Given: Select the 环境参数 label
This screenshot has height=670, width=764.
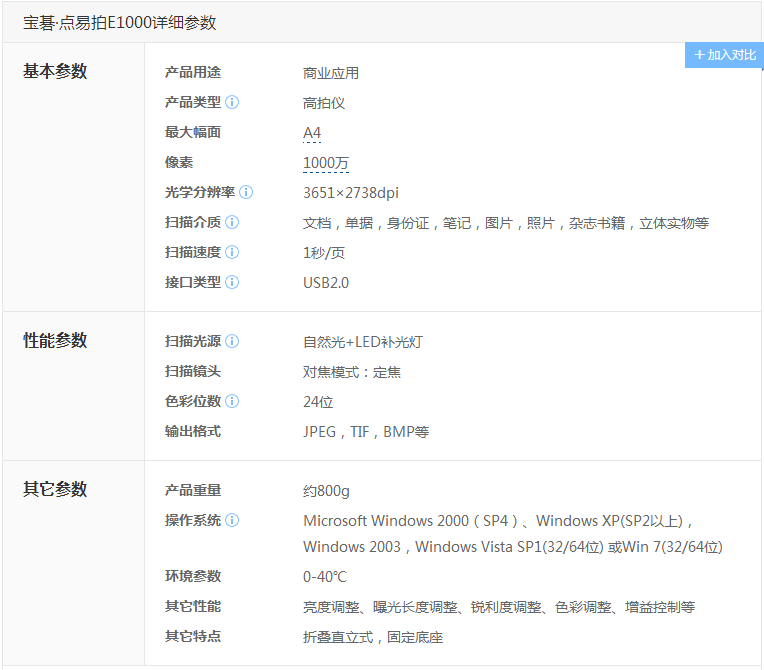Looking at the screenshot, I should (x=193, y=576).
